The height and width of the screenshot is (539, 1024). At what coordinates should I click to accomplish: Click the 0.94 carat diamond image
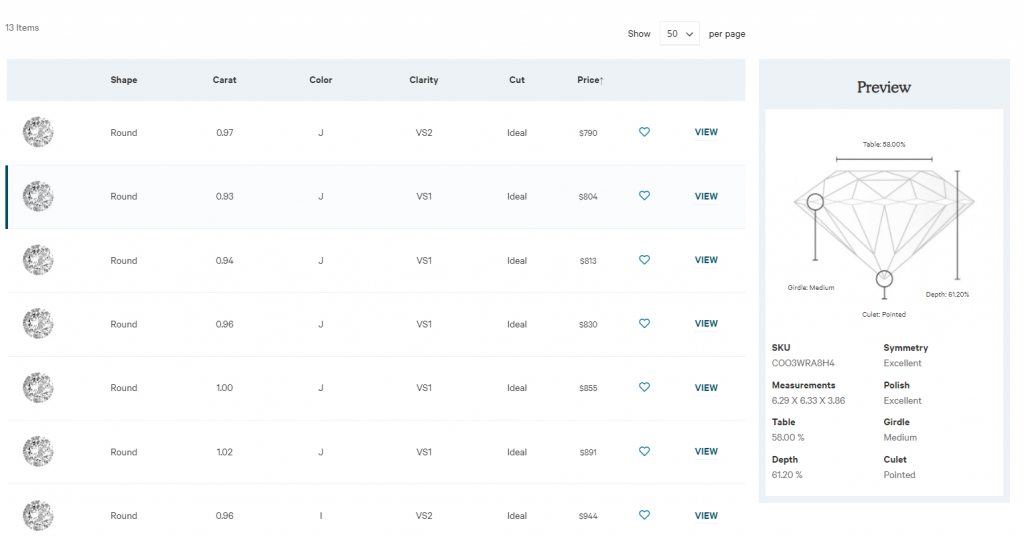coord(38,260)
